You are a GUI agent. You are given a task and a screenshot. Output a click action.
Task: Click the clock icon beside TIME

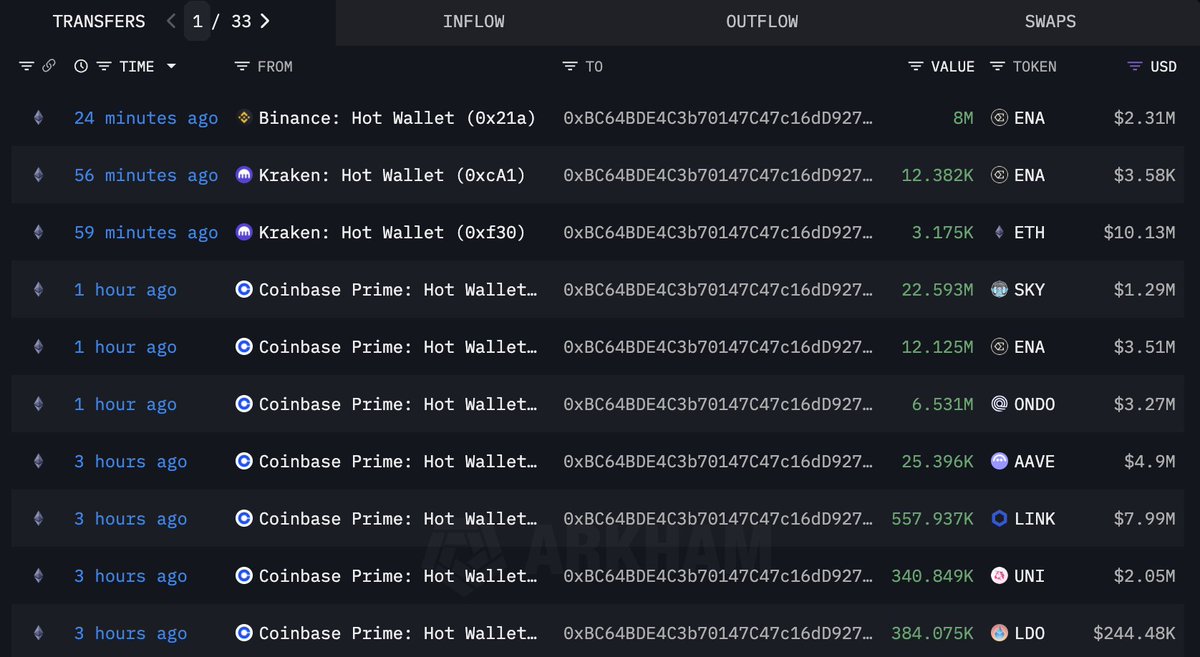pos(81,67)
